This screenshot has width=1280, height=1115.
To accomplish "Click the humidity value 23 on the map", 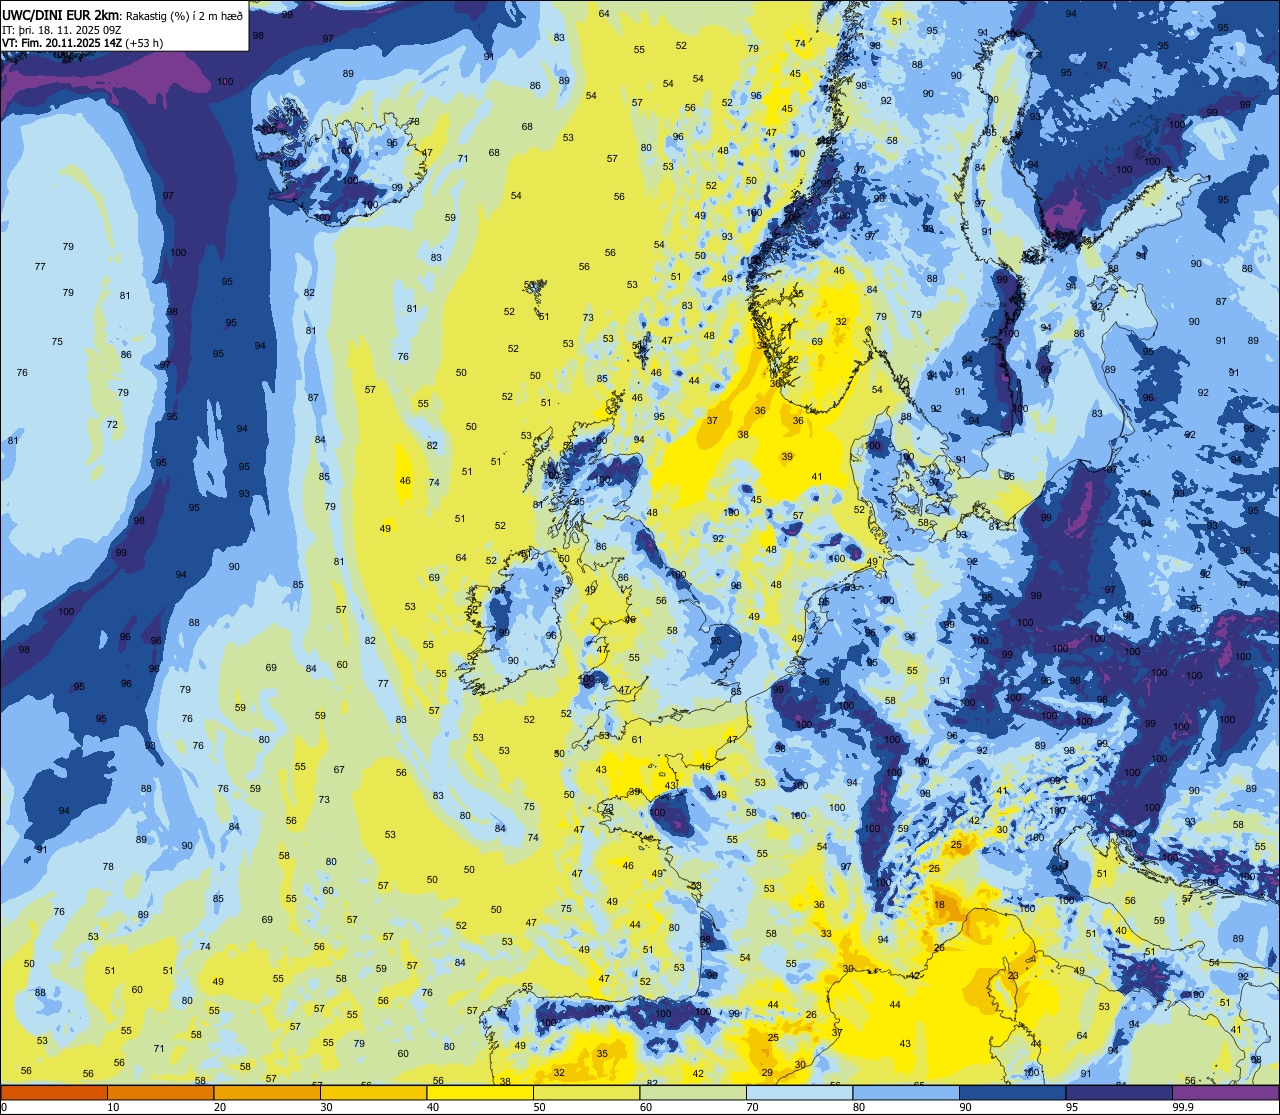I will pyautogui.click(x=1013, y=976).
